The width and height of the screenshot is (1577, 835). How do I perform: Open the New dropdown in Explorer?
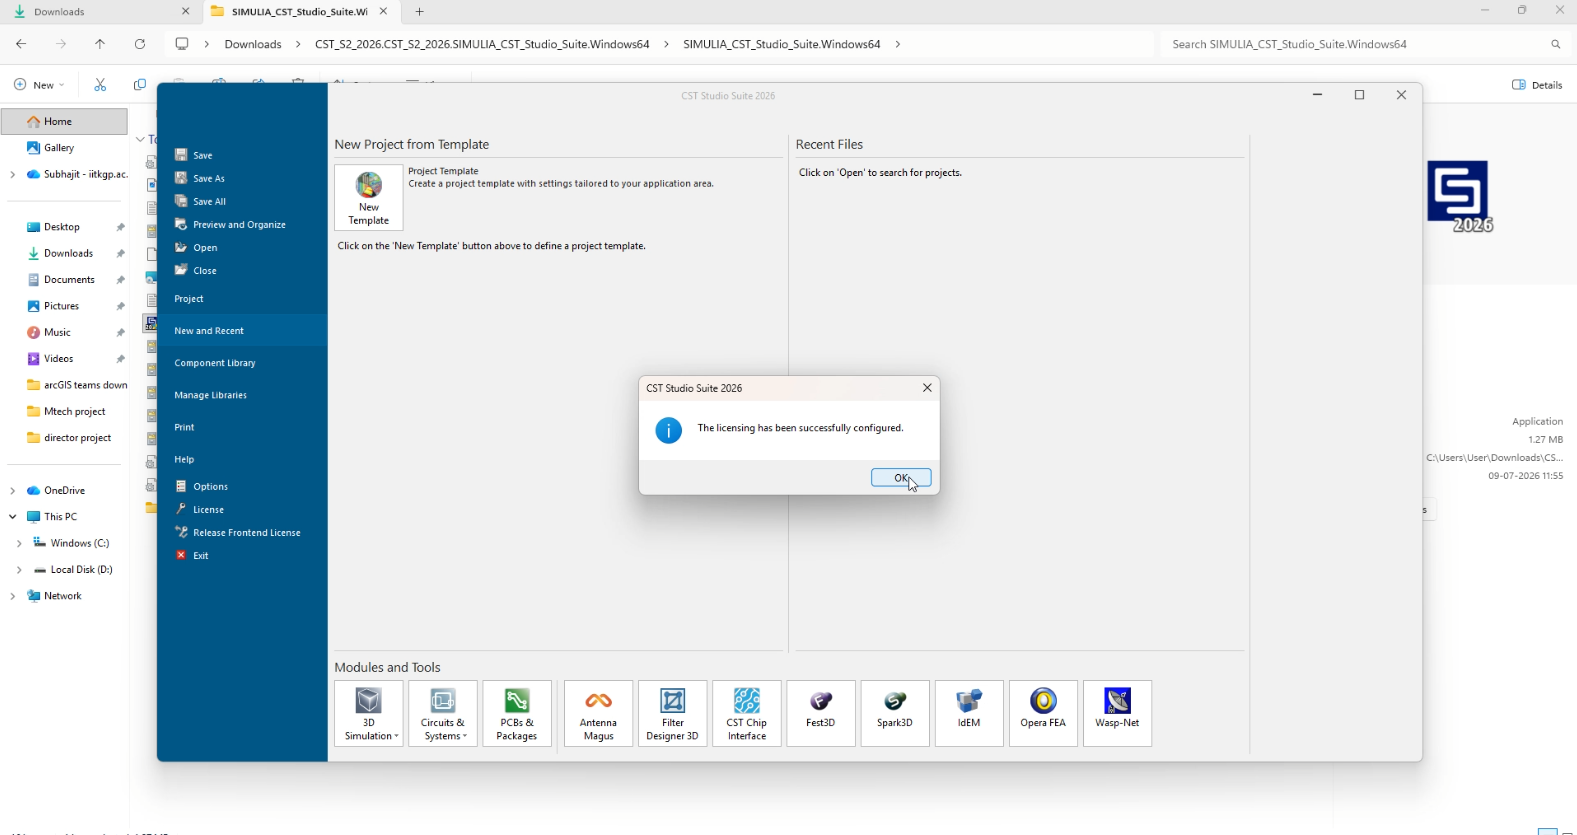40,85
